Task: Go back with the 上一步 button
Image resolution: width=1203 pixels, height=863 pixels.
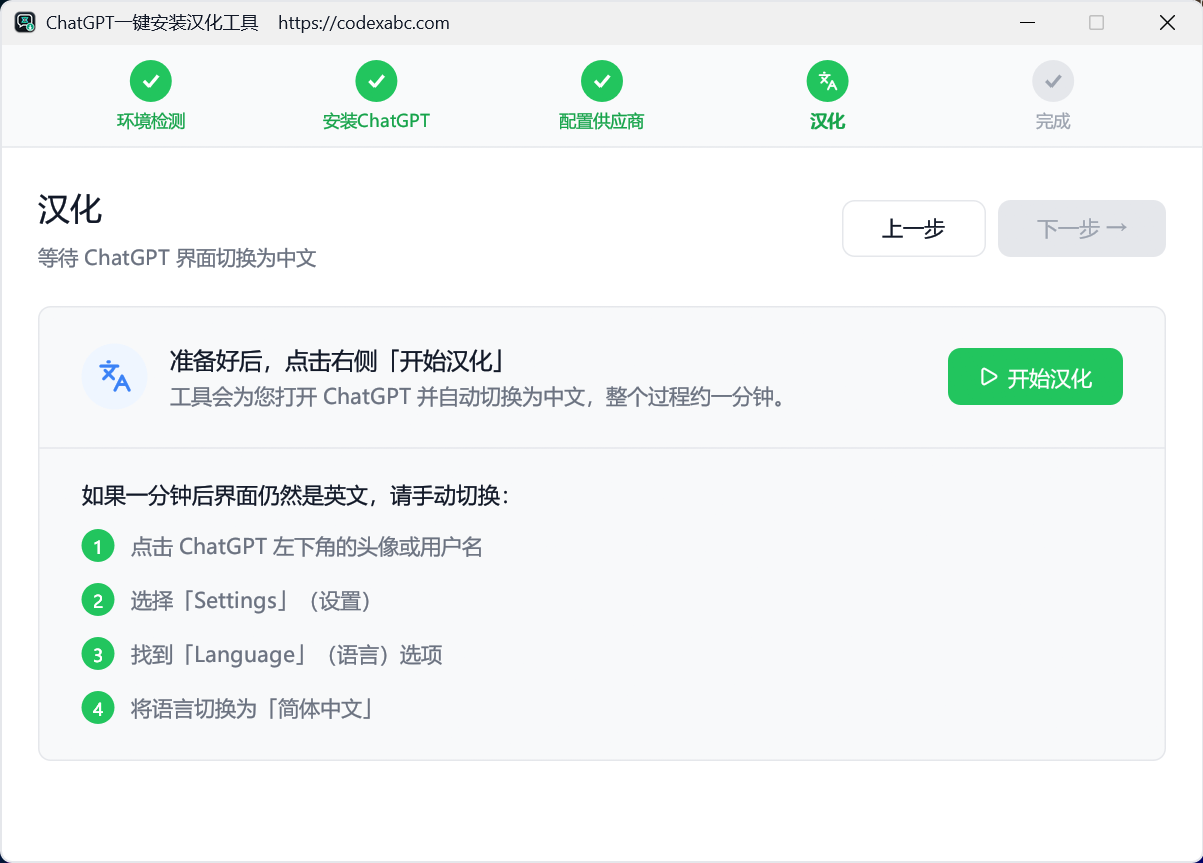Action: (914, 229)
